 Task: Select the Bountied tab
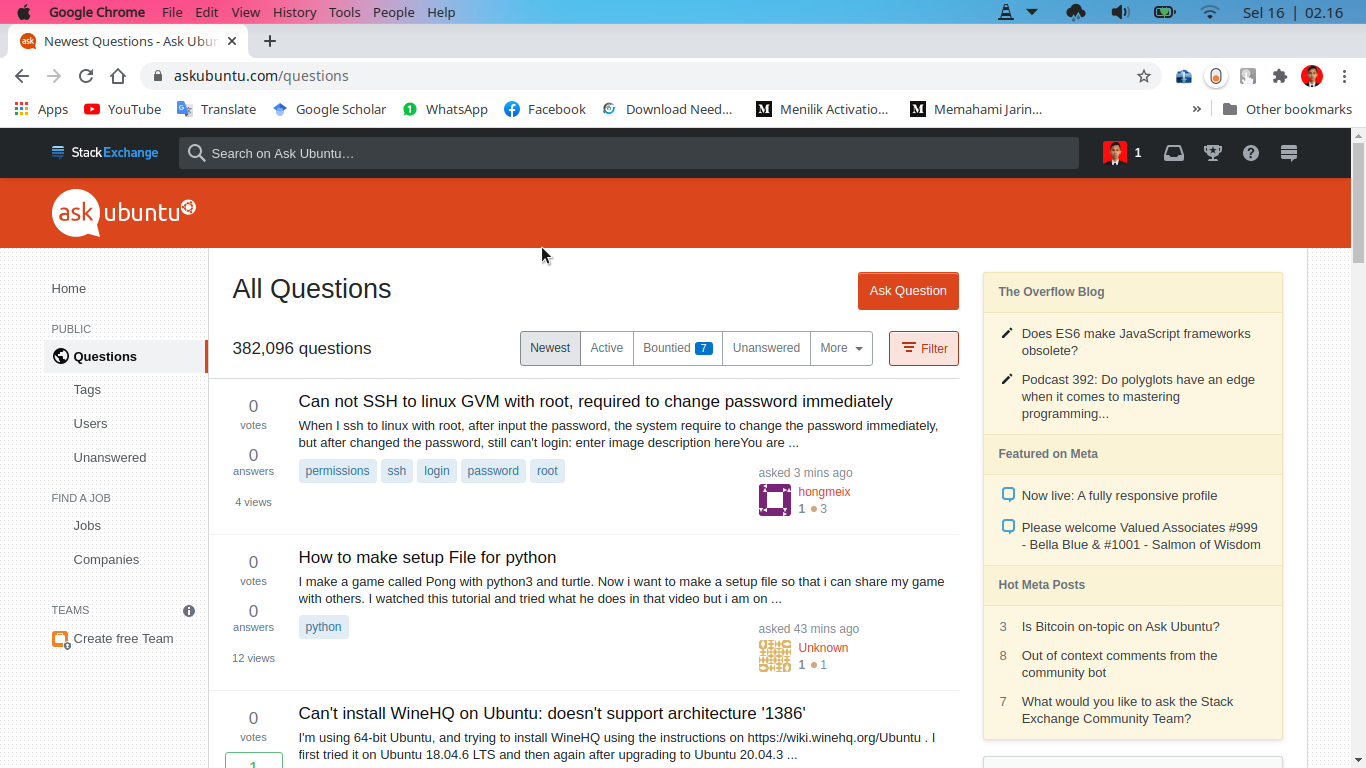click(x=677, y=348)
